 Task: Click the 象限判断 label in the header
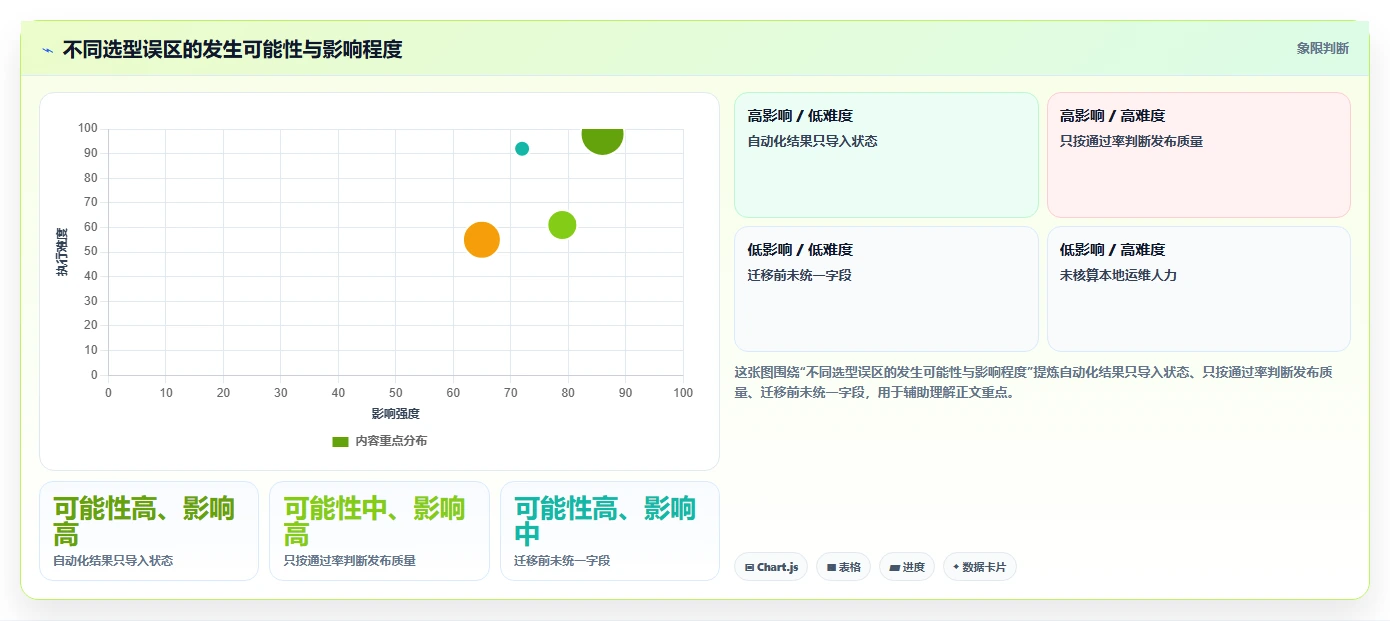click(1322, 48)
